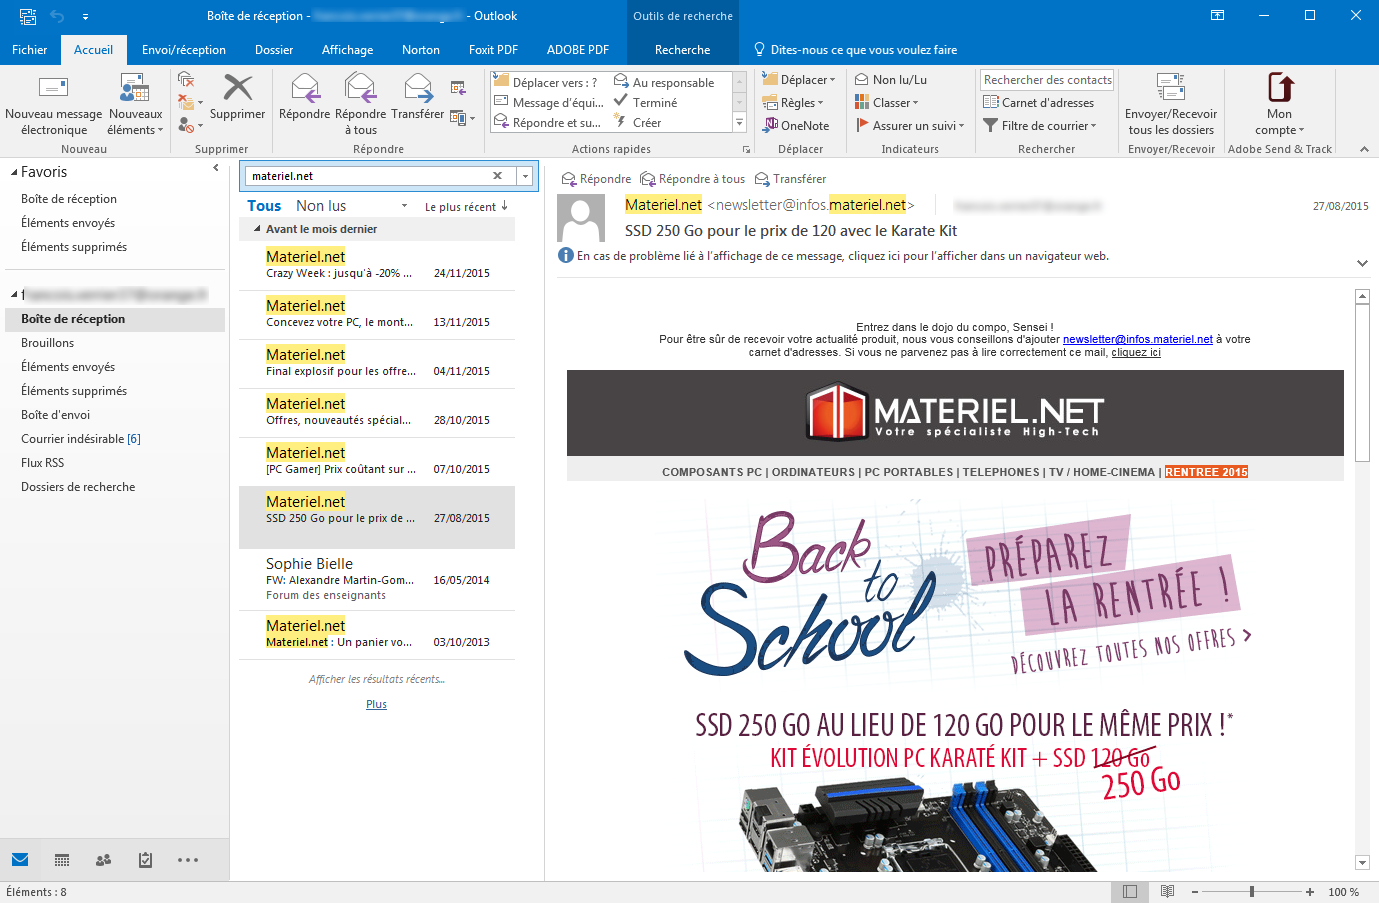Click zoom out minus button
This screenshot has height=903, width=1379.
pos(1193,891)
